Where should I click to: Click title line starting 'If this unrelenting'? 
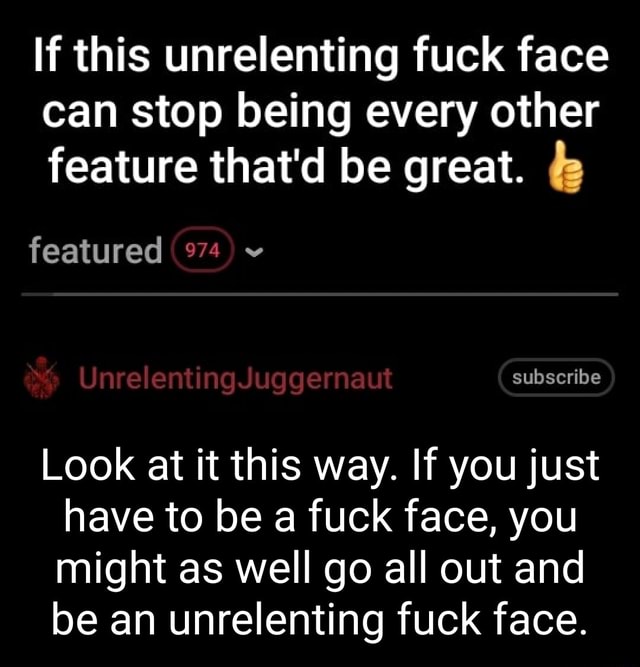[x=321, y=58]
